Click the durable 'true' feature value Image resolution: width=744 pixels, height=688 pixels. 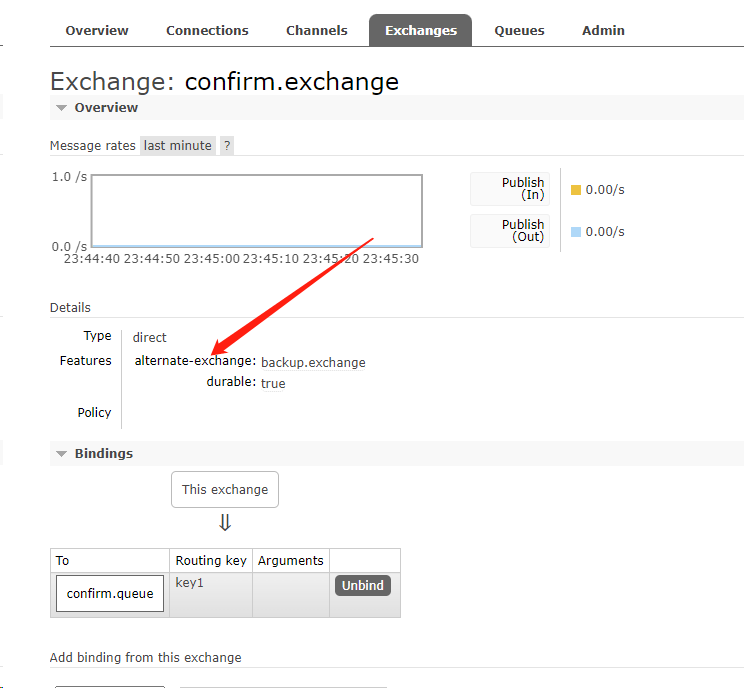(273, 383)
